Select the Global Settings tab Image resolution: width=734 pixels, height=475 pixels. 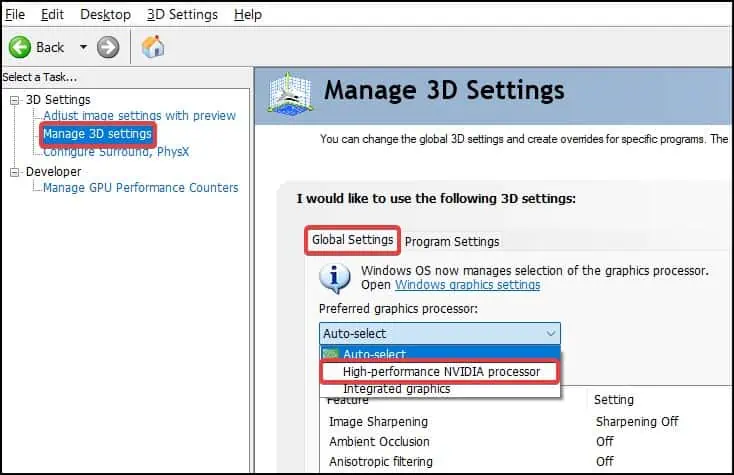353,240
